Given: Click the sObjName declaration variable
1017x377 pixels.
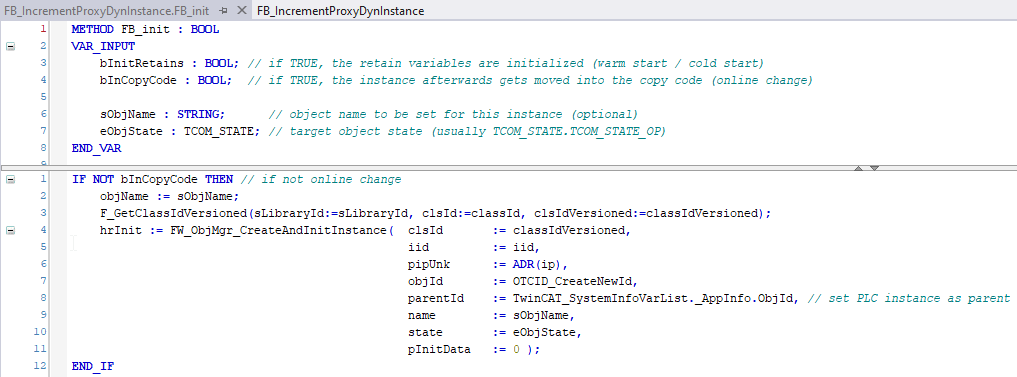Looking at the screenshot, I should pyautogui.click(x=128, y=114).
